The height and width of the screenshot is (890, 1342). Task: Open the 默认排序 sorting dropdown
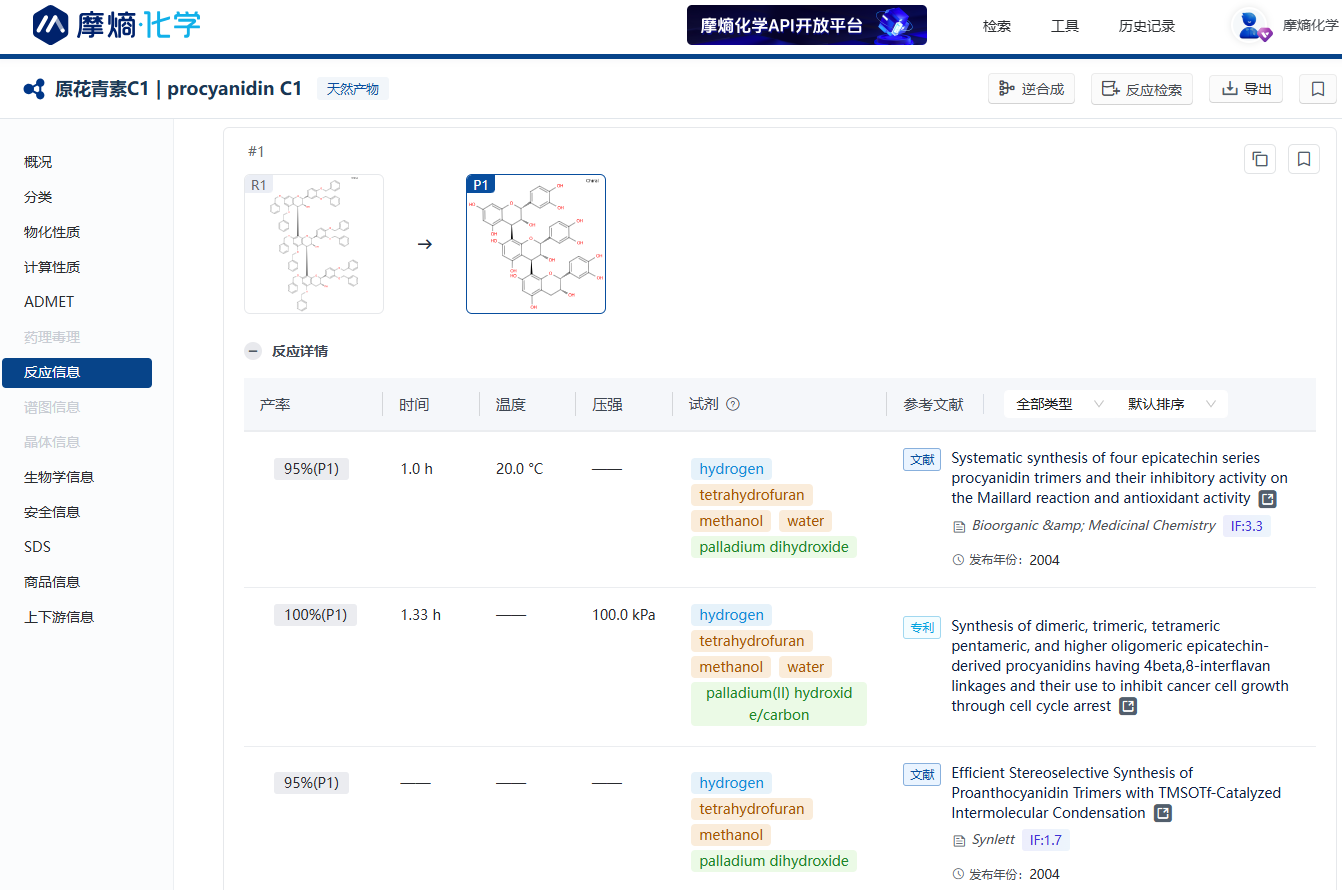point(1171,405)
